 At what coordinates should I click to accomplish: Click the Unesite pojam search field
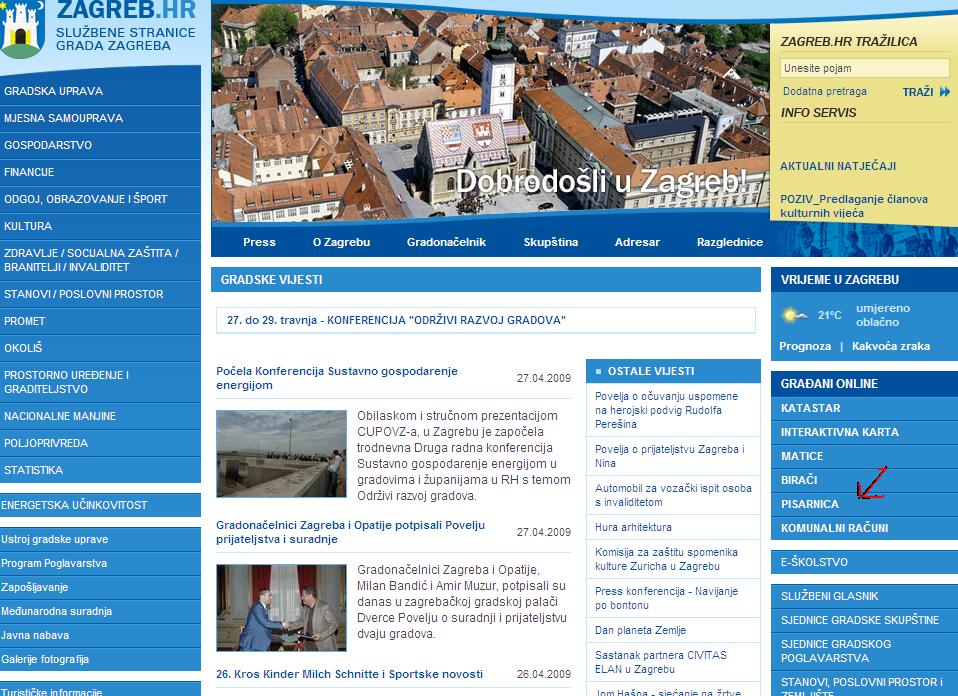(x=862, y=68)
